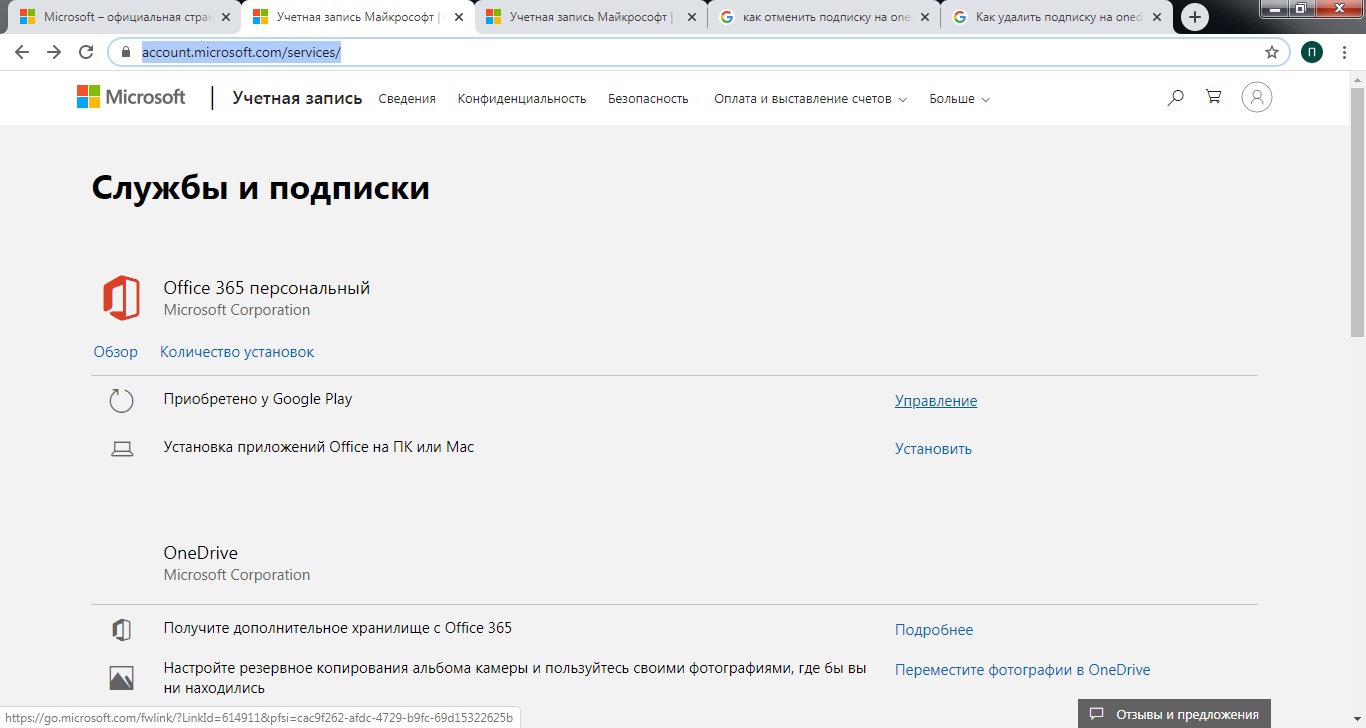
Task: Click the Office storage icon under OneDrive
Action: pyautogui.click(x=121, y=630)
